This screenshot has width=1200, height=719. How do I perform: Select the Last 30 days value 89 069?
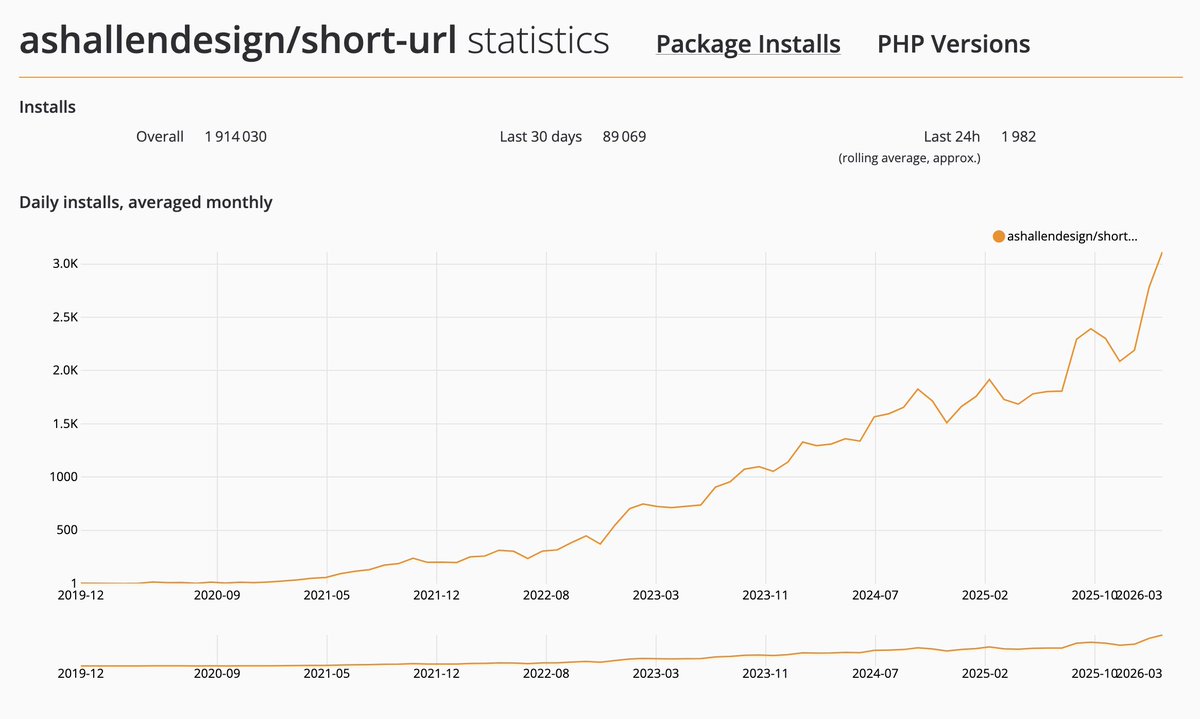pyautogui.click(x=624, y=136)
